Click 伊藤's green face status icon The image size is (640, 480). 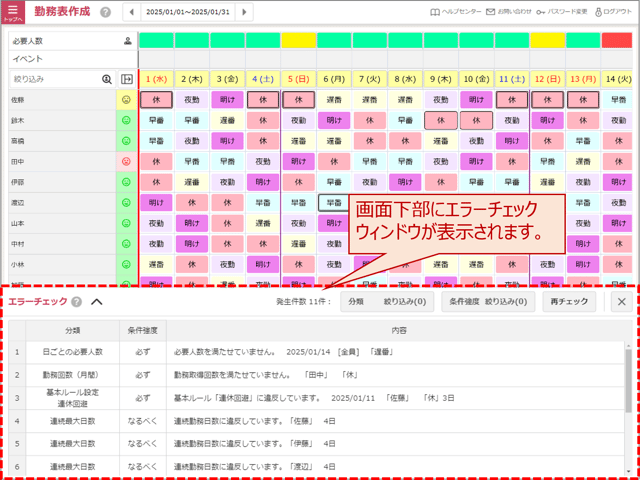(x=127, y=182)
